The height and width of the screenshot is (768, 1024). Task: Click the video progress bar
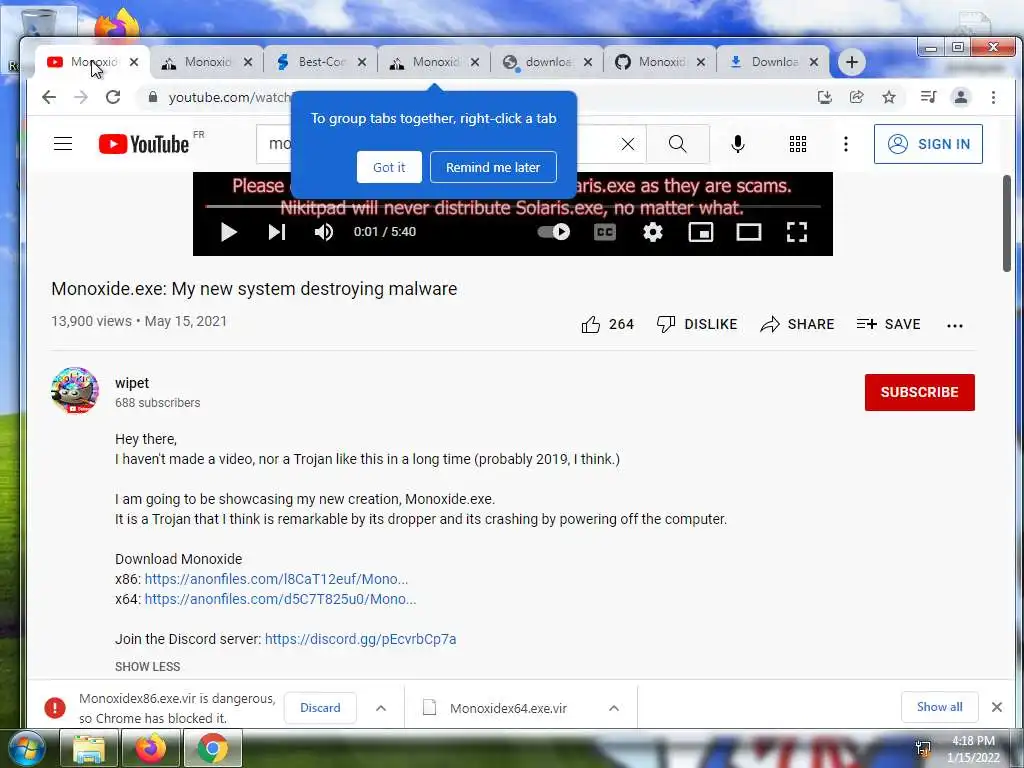513,206
